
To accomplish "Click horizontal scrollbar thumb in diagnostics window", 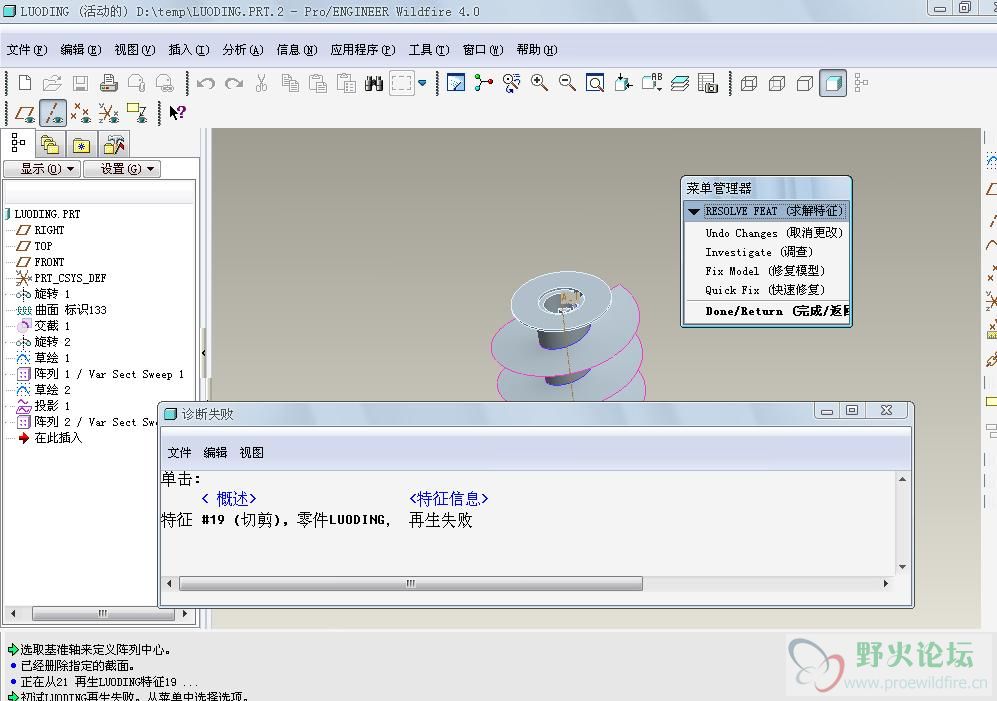I will (x=411, y=583).
